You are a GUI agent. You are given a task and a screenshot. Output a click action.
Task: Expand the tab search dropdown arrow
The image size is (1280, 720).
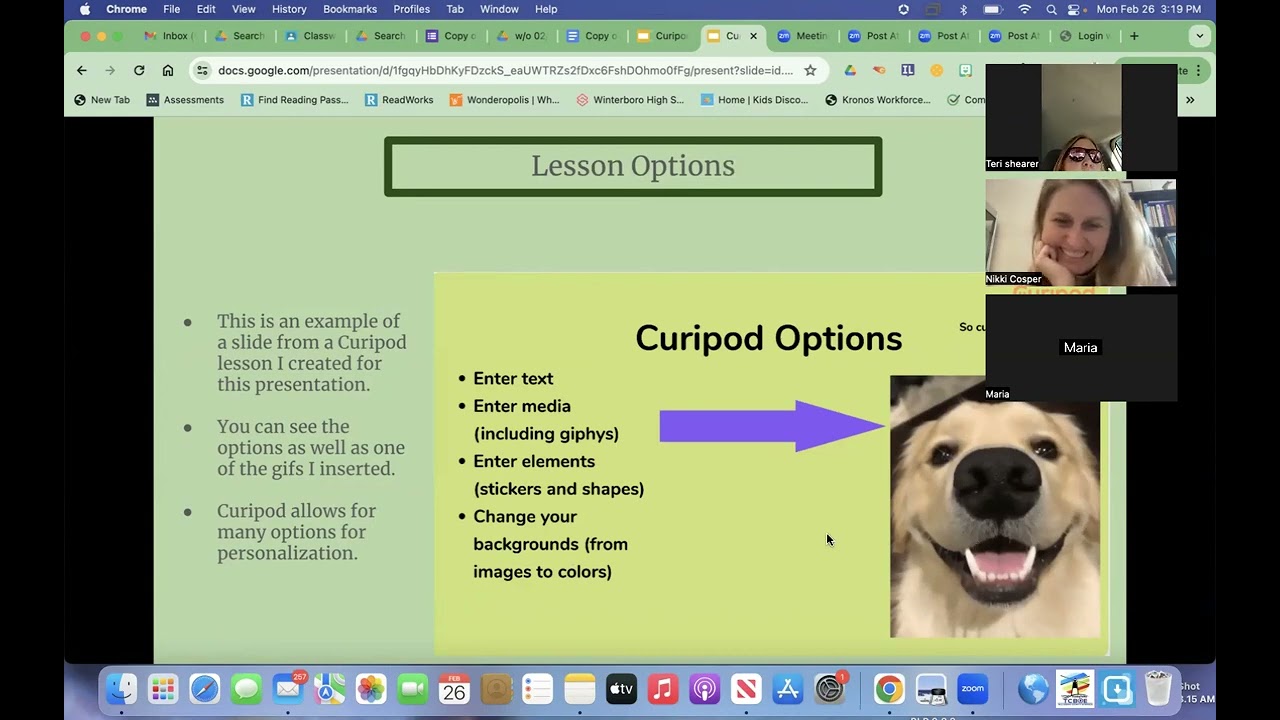point(1200,36)
